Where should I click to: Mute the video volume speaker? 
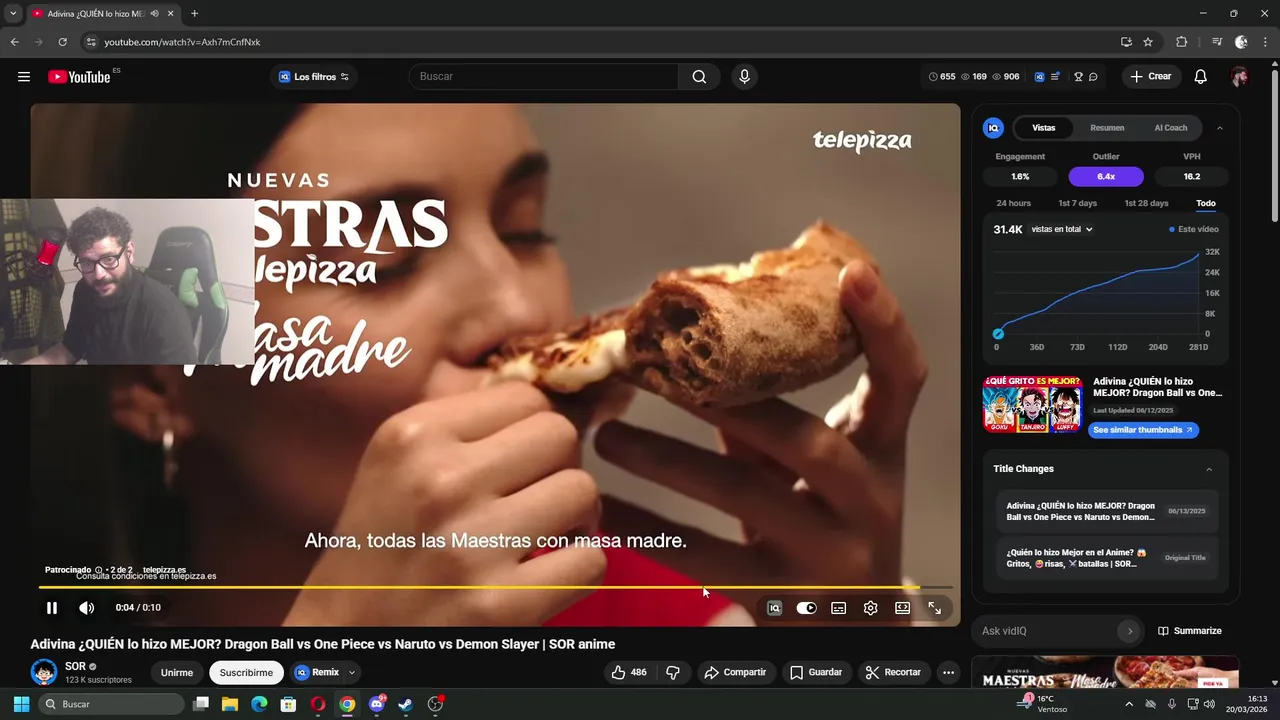tap(87, 608)
